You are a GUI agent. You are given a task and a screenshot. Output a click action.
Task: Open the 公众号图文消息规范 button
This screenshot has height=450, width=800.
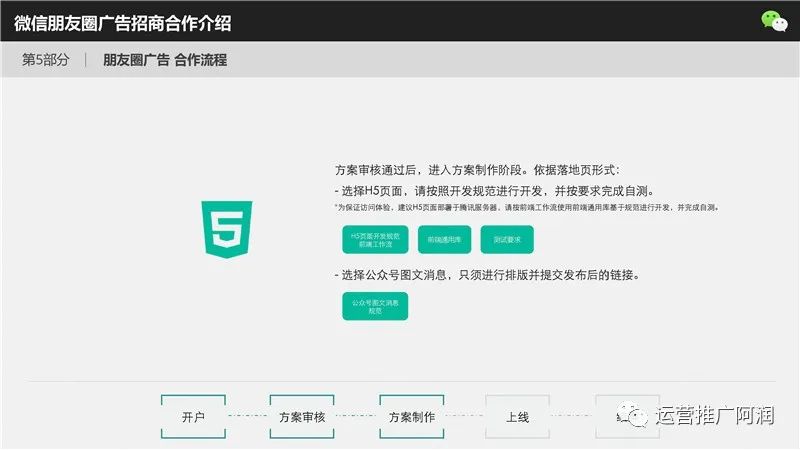point(375,306)
